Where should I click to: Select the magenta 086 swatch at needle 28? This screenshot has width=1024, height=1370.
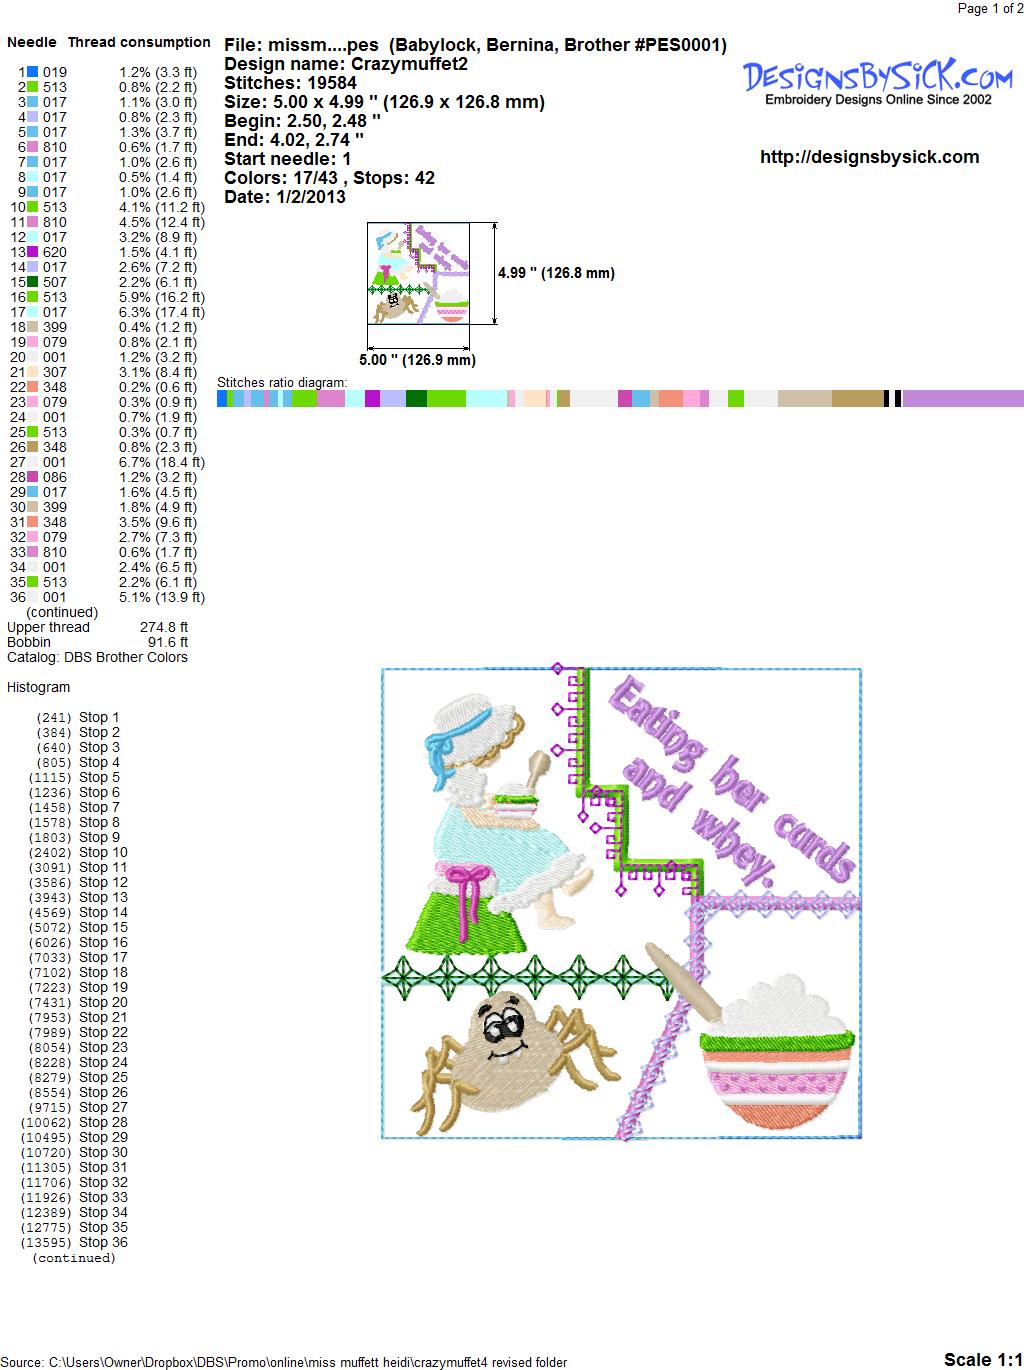pyautogui.click(x=33, y=477)
